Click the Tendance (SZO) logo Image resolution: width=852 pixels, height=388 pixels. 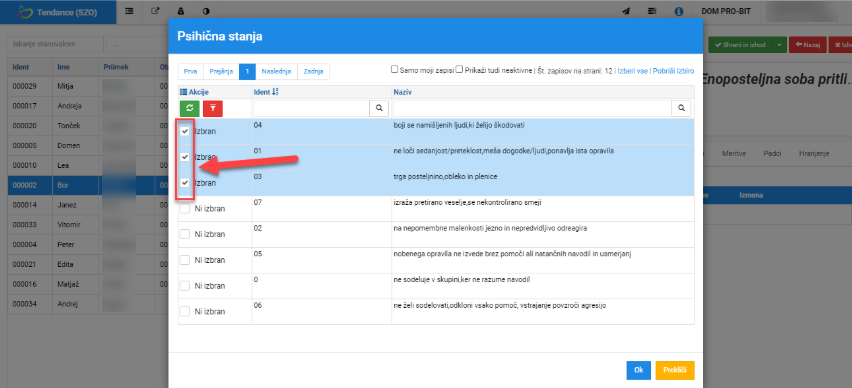pyautogui.click(x=58, y=12)
